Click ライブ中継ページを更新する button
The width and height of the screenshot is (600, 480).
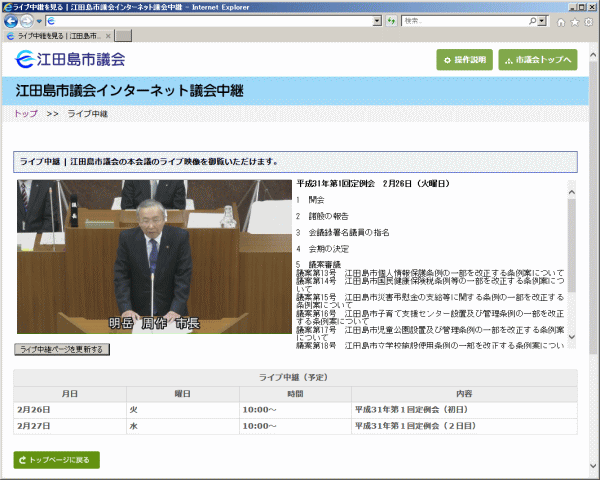(62, 349)
